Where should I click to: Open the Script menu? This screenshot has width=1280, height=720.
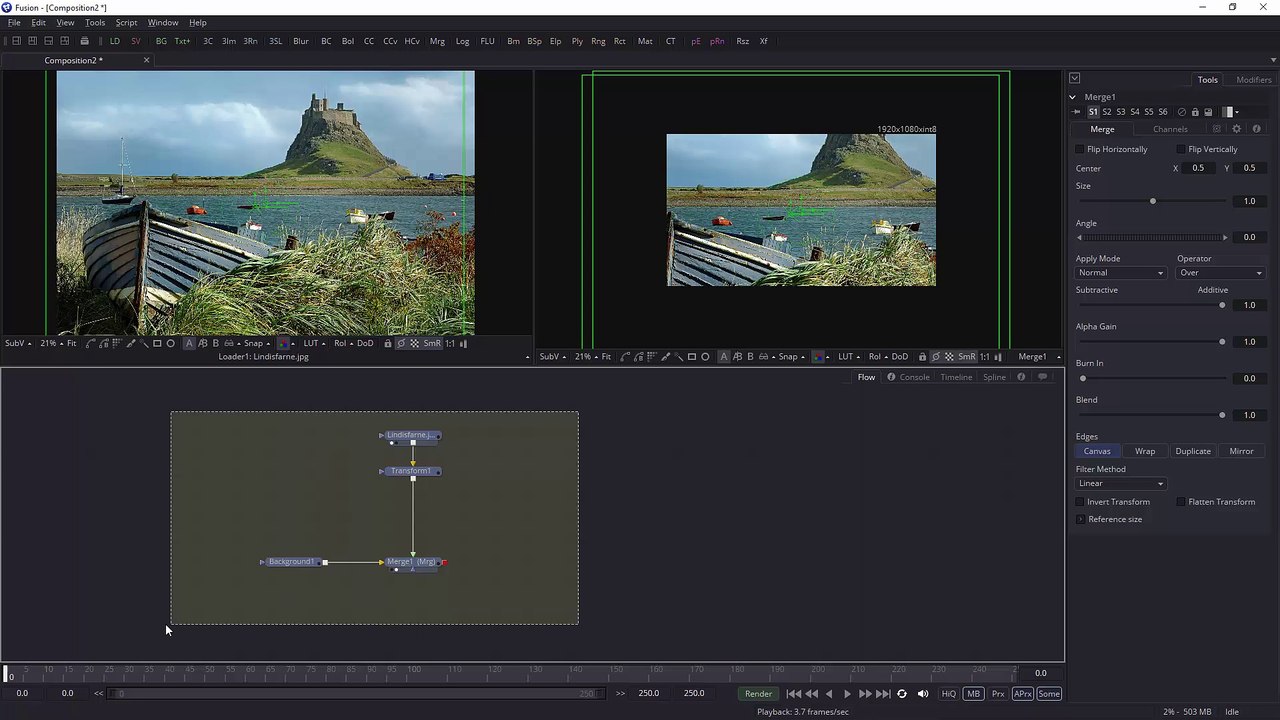tap(126, 22)
